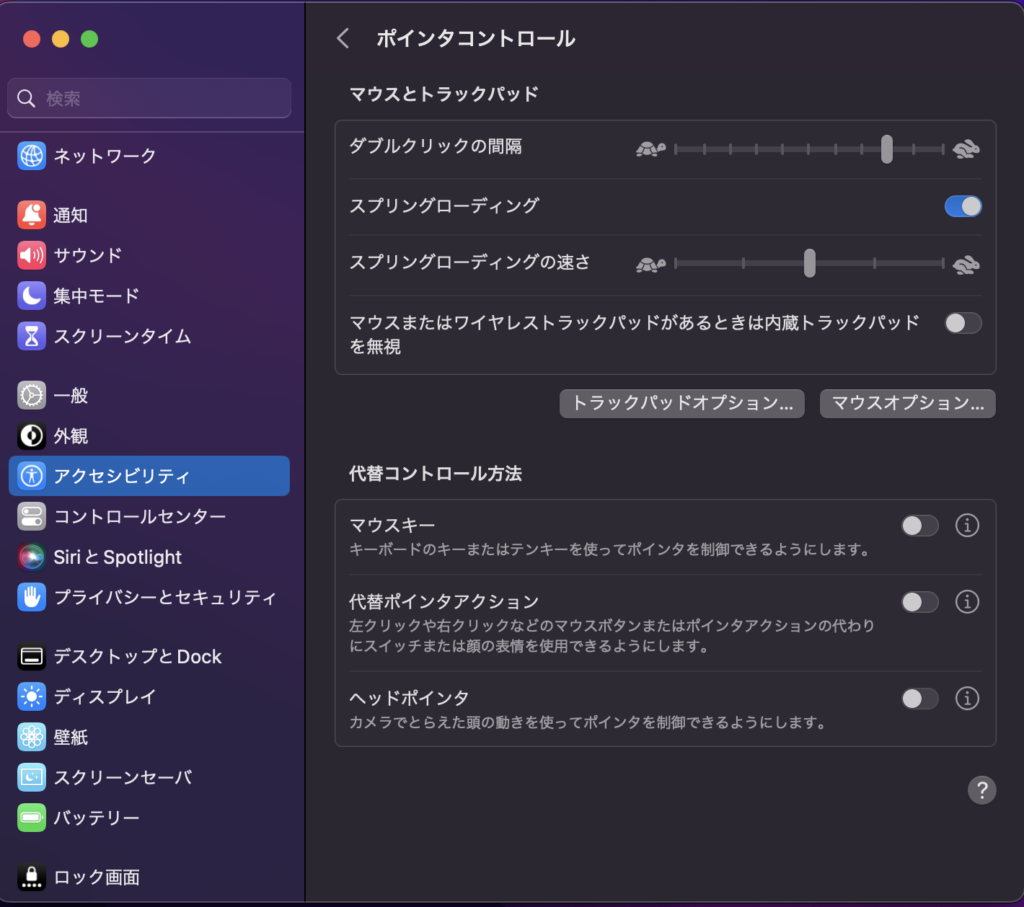Click the Network globe icon
Image resolution: width=1024 pixels, height=907 pixels.
pyautogui.click(x=31, y=156)
